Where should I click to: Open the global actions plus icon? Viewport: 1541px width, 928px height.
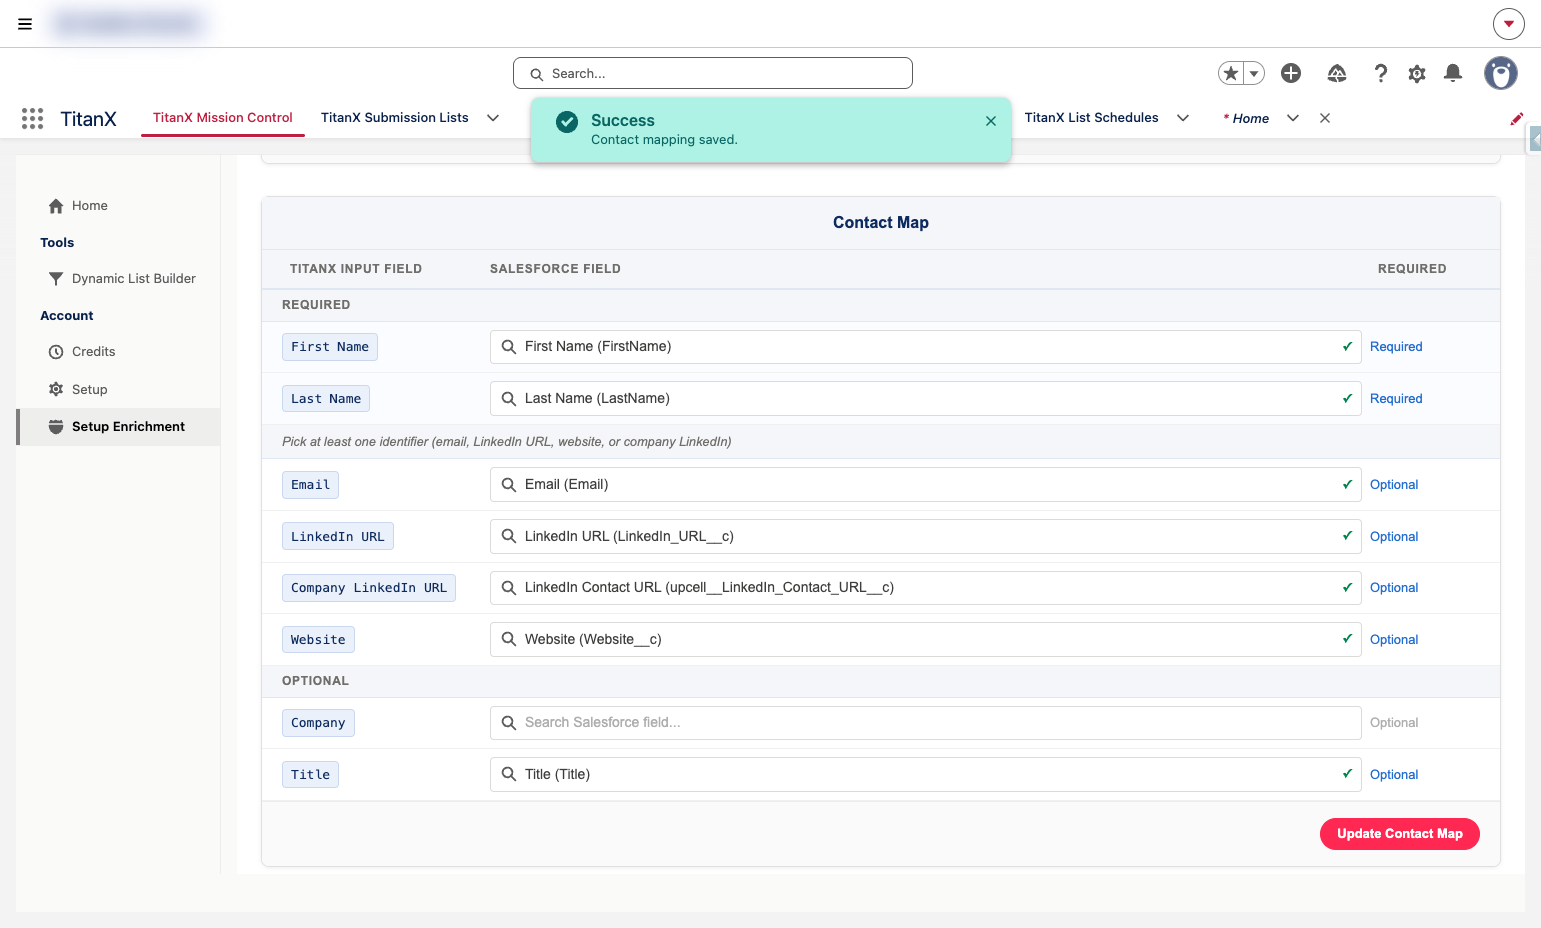point(1291,73)
